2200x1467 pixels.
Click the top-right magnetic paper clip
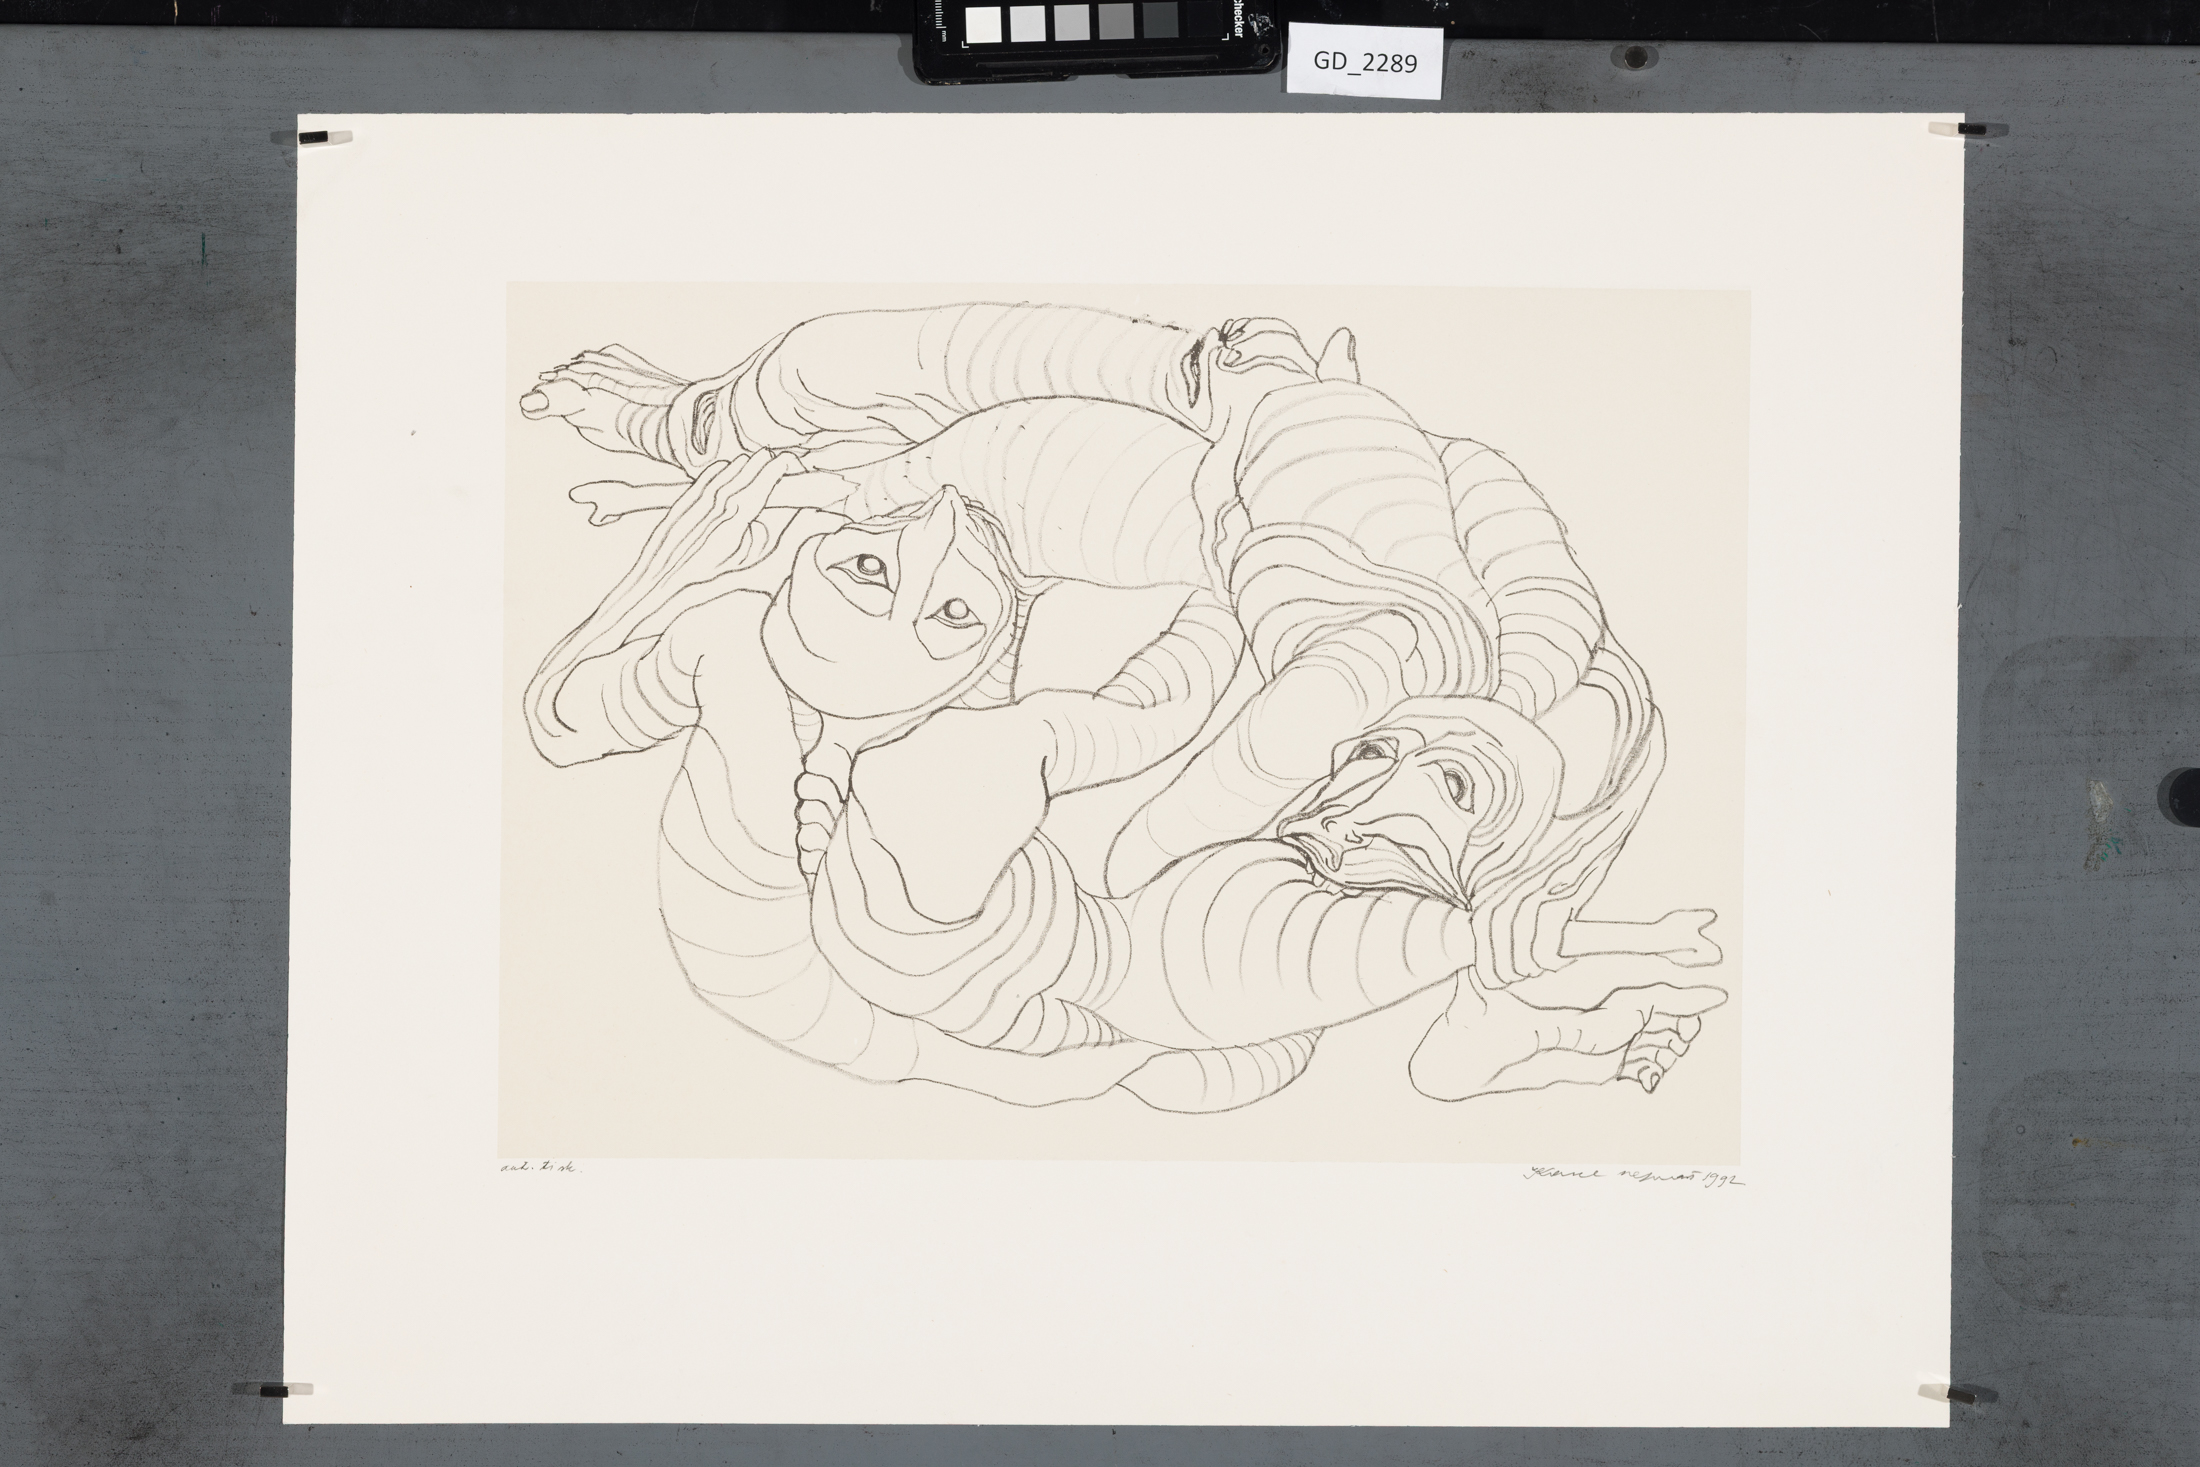point(1966,130)
